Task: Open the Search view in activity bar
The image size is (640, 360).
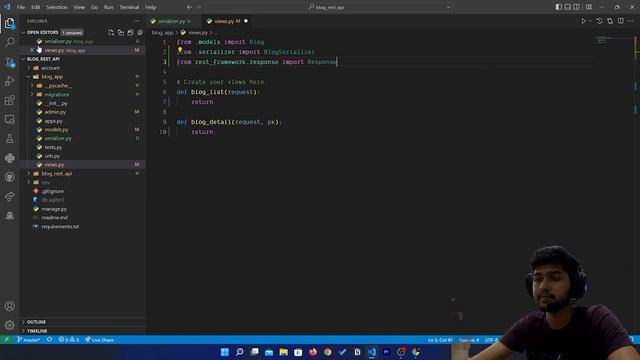Action: (x=10, y=42)
